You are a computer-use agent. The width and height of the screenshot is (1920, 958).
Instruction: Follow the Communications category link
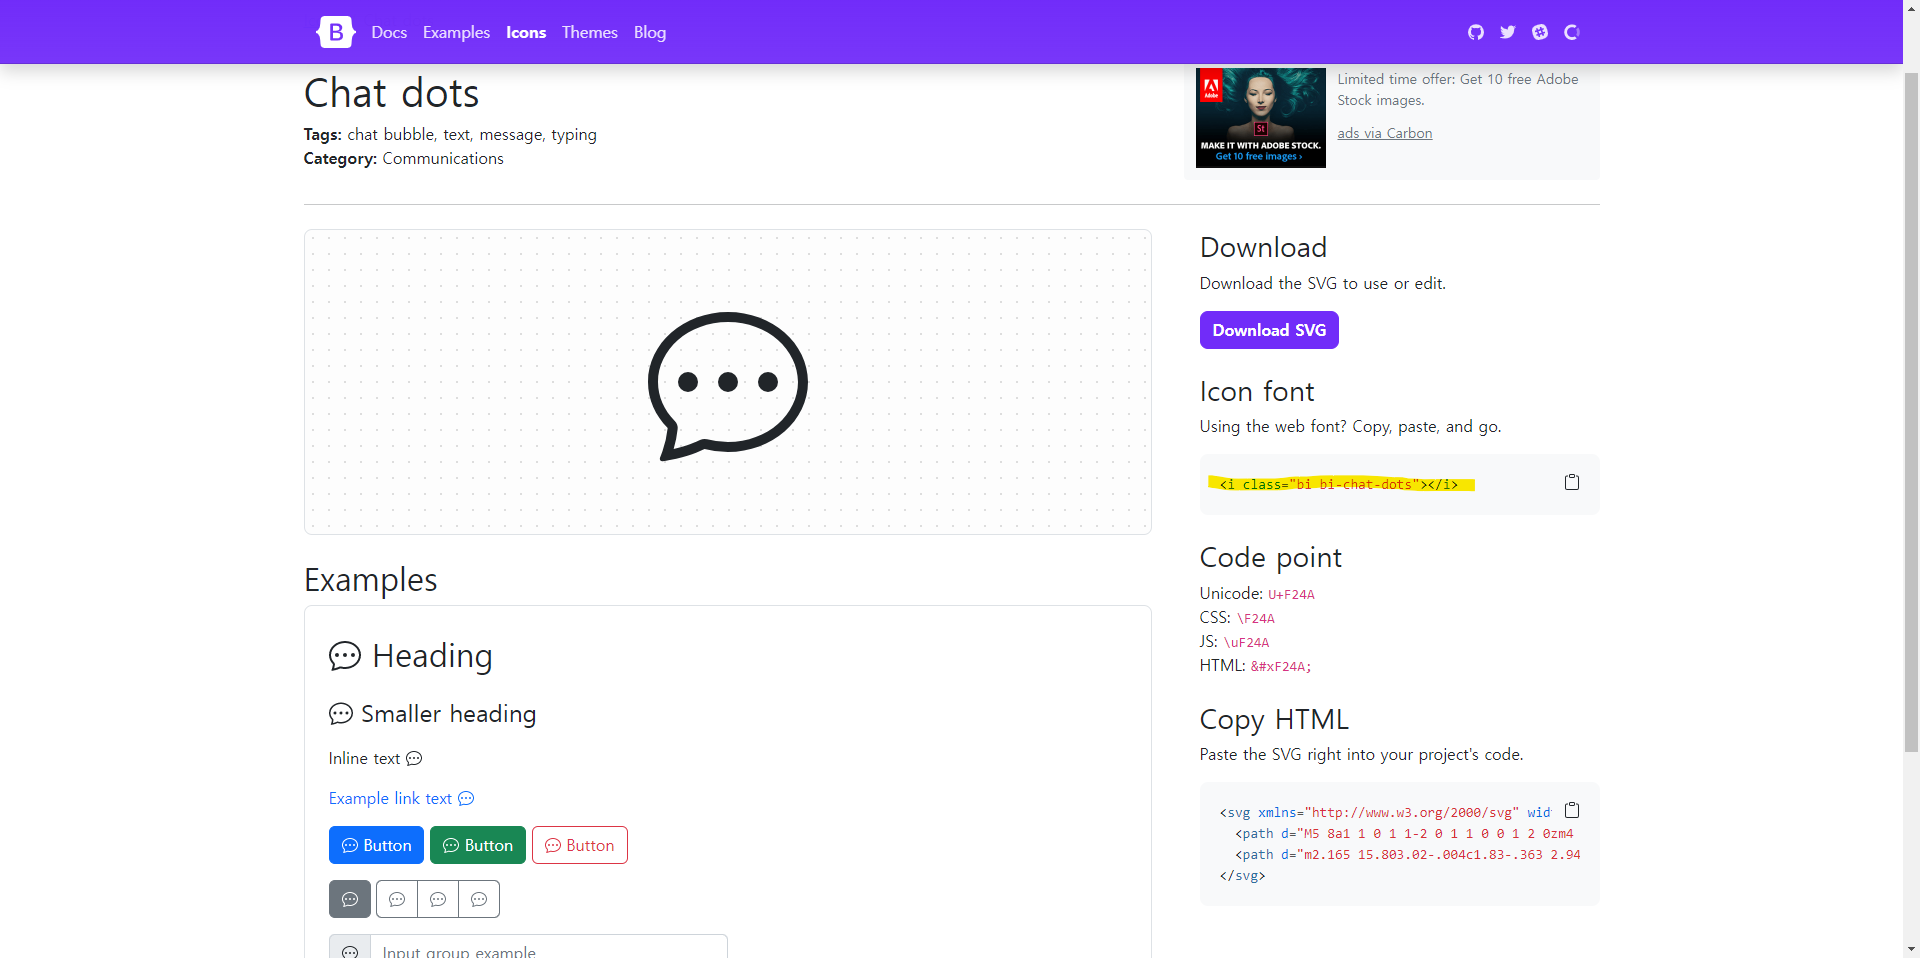442,158
